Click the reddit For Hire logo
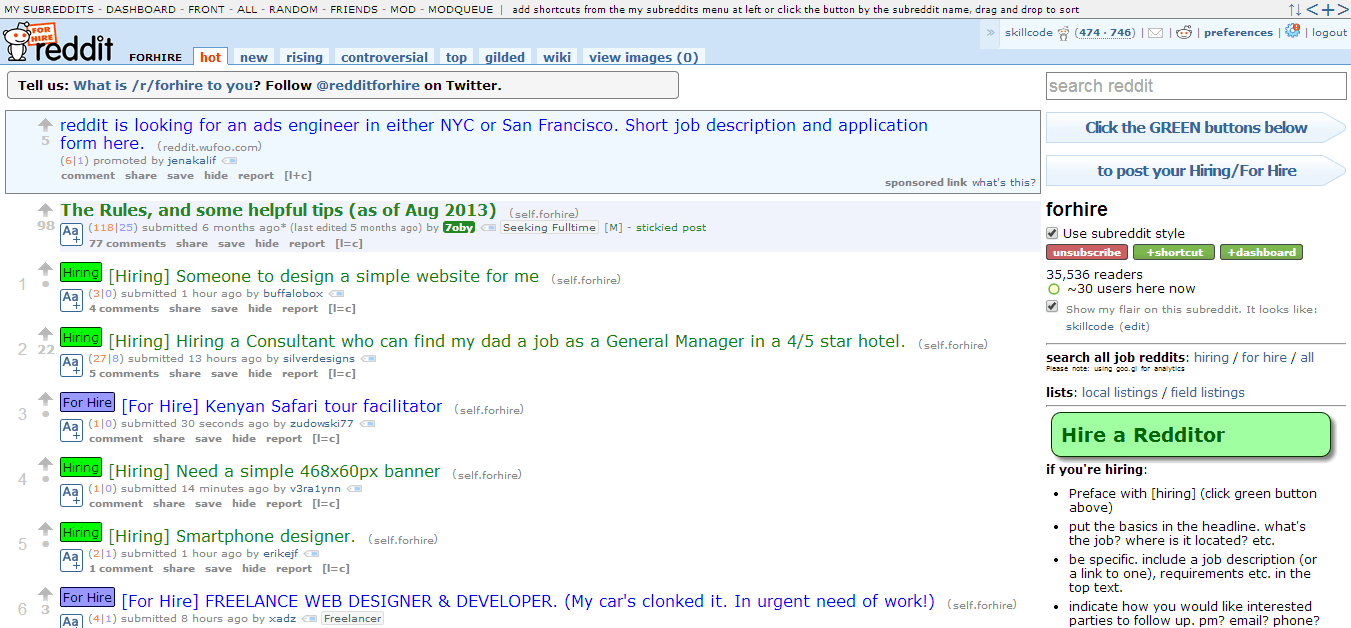The width and height of the screenshot is (1351, 628). point(58,42)
